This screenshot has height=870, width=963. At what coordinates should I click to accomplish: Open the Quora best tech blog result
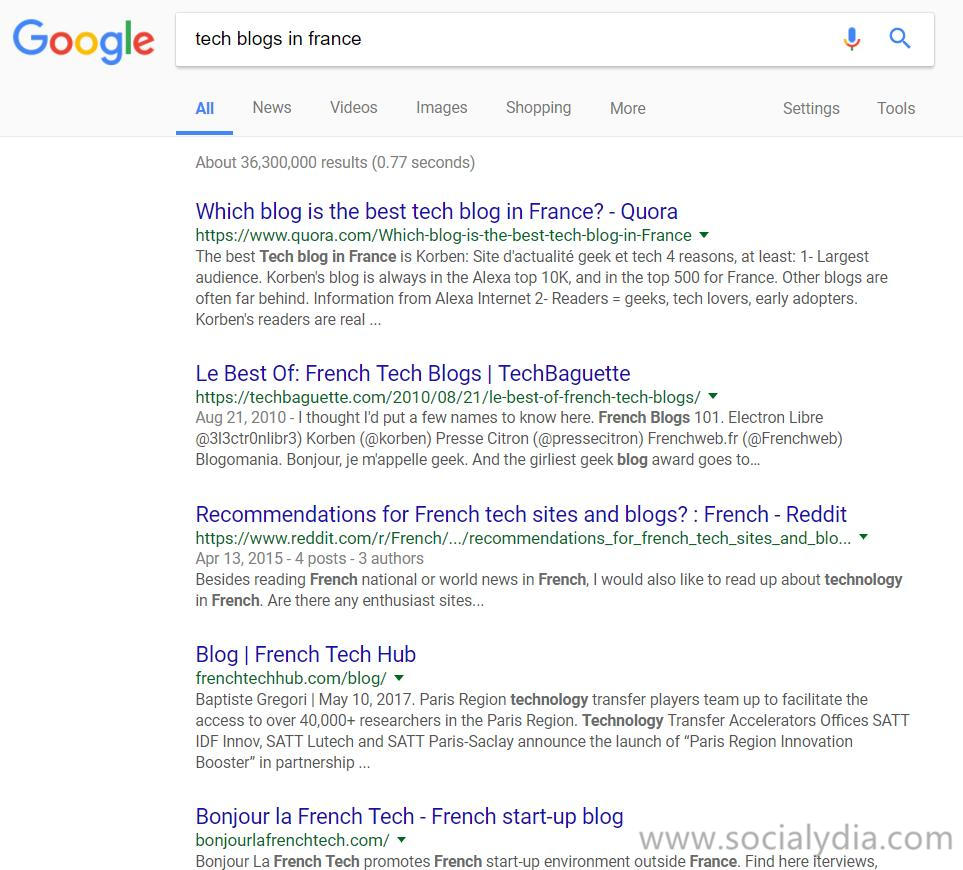(x=437, y=211)
